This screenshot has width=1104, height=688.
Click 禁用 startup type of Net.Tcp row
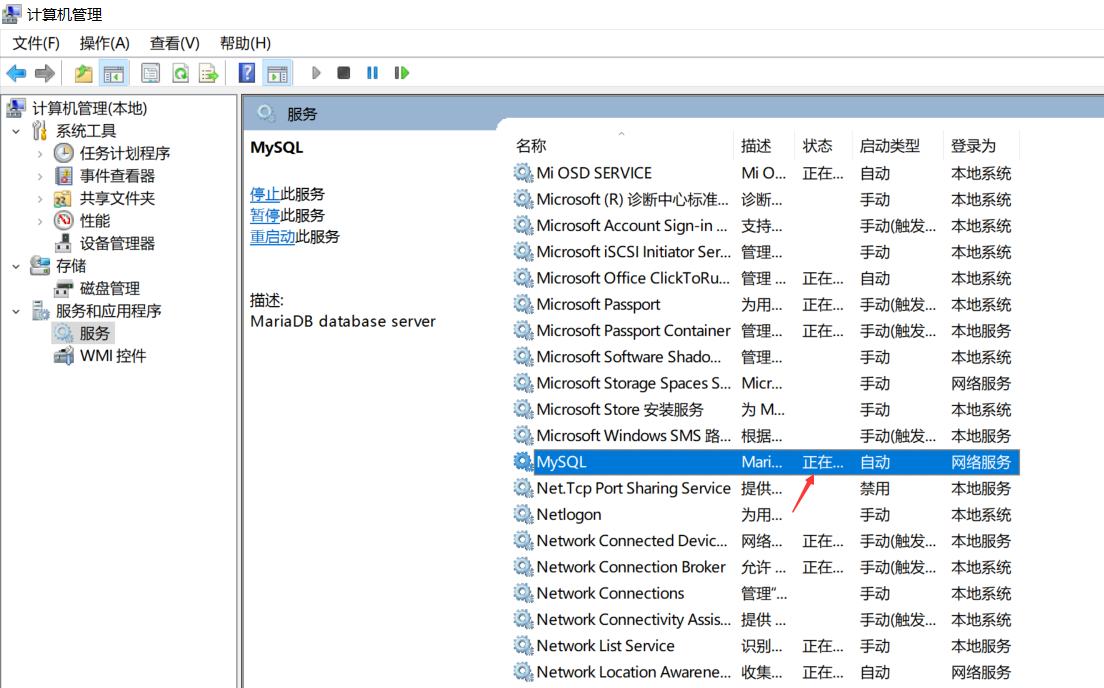(874, 489)
